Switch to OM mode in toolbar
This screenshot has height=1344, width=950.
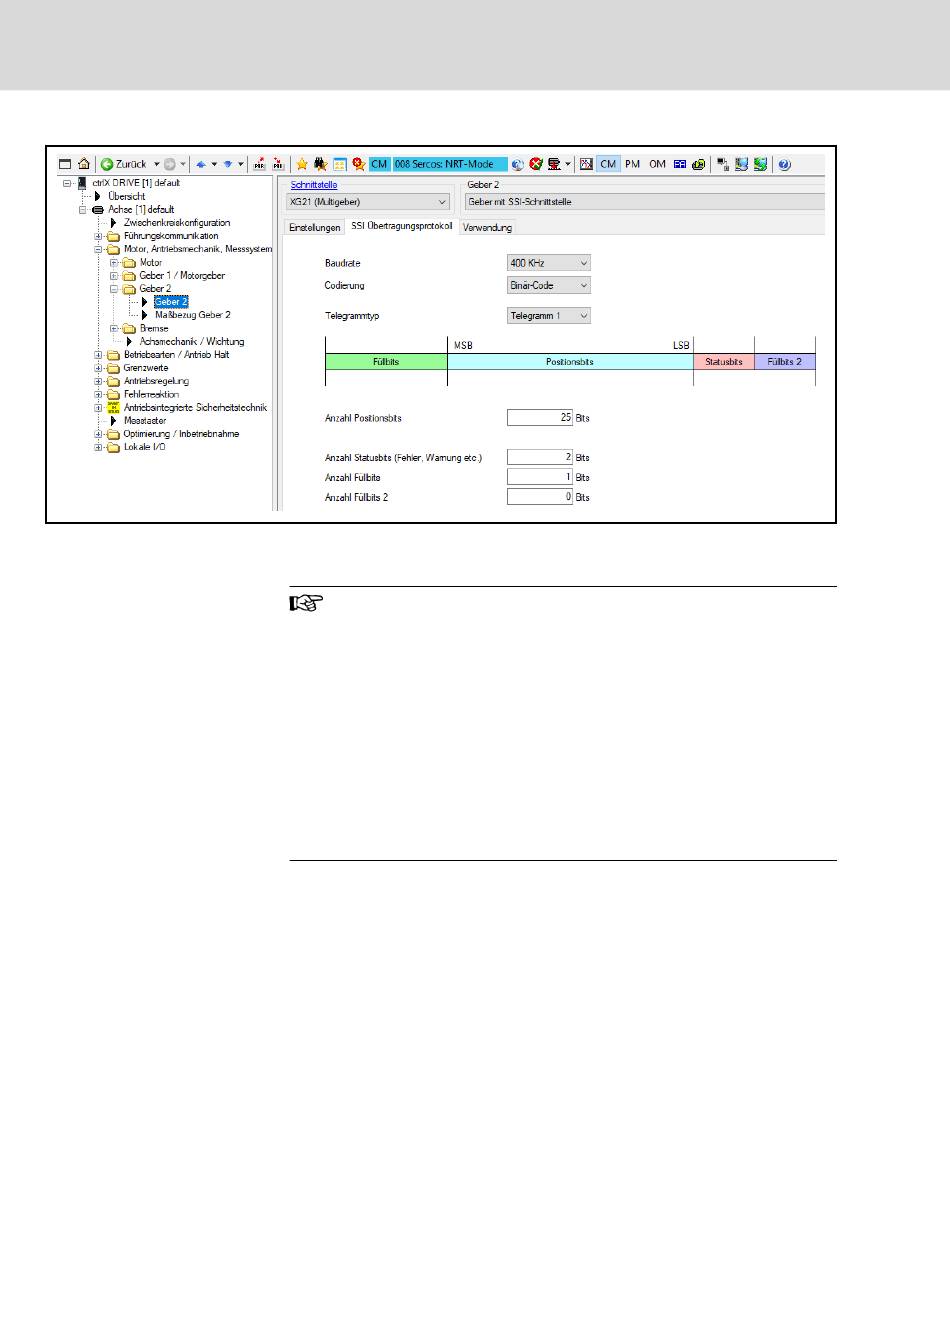click(x=657, y=164)
